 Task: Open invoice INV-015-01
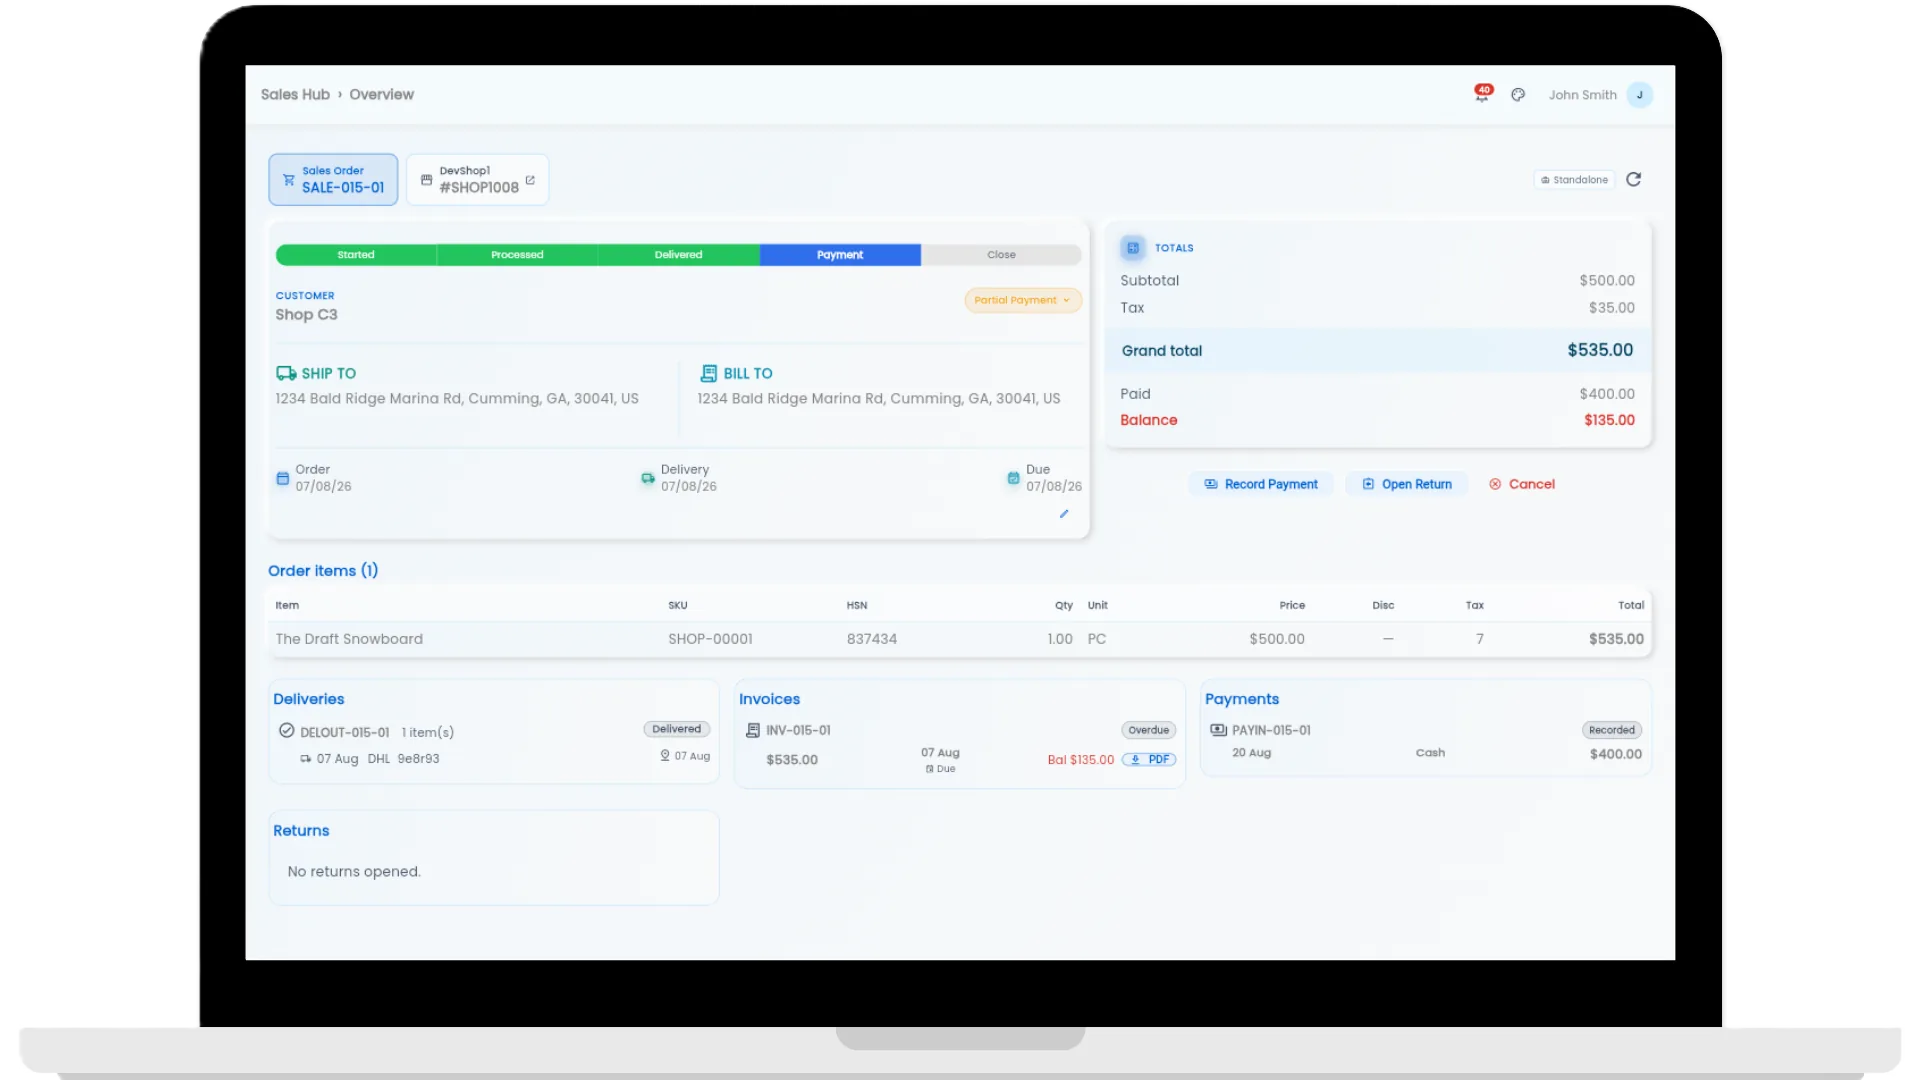[x=798, y=731]
